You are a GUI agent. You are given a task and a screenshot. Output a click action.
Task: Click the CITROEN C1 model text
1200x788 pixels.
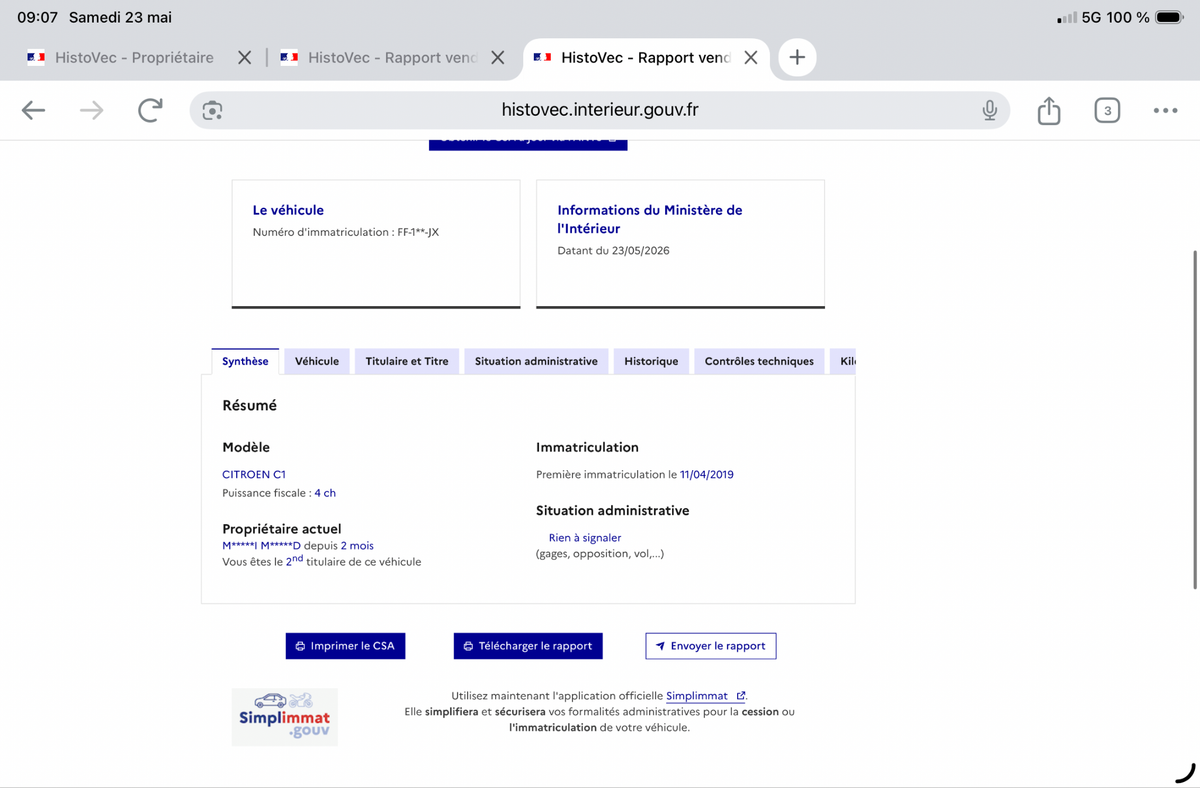254,474
